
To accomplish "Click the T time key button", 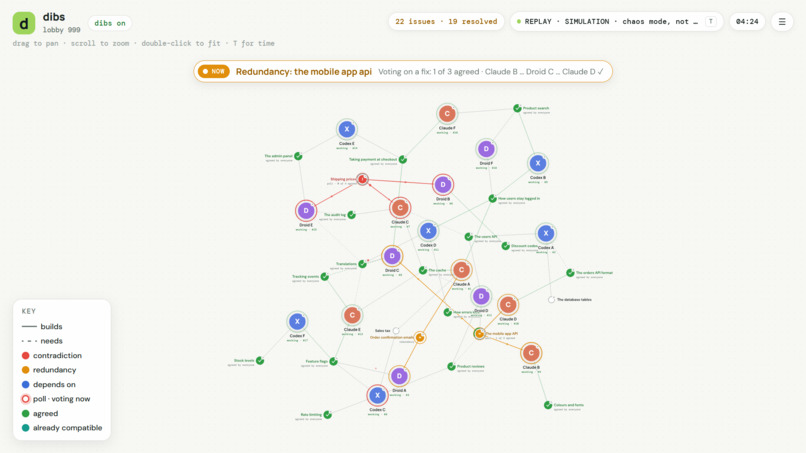I will point(711,22).
